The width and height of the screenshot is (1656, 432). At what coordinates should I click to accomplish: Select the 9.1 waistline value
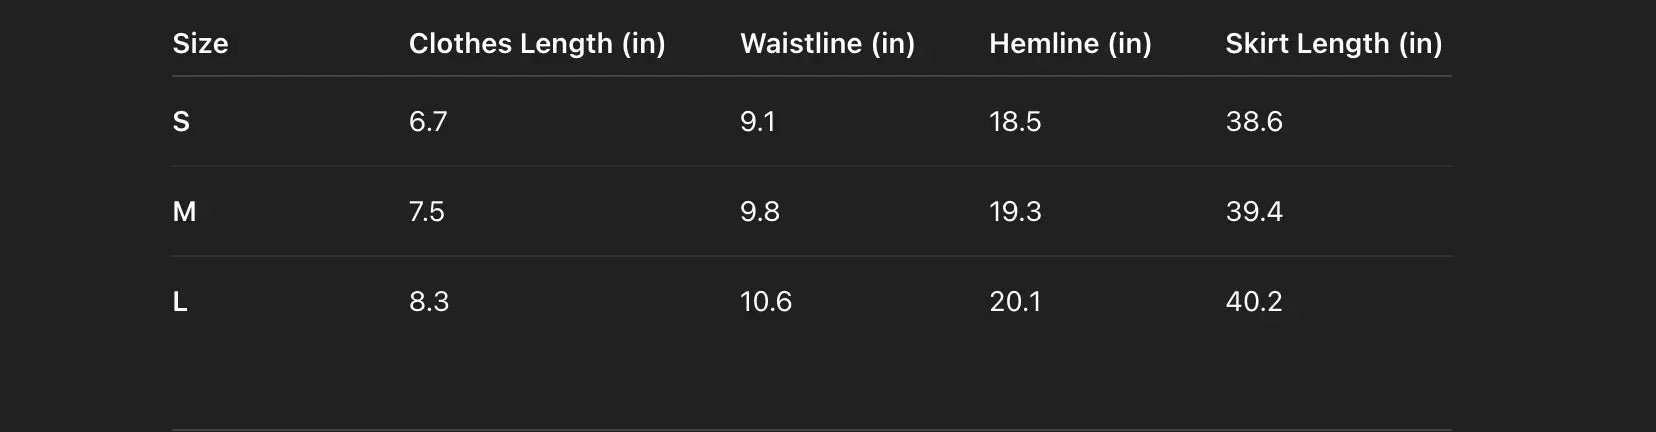(757, 122)
